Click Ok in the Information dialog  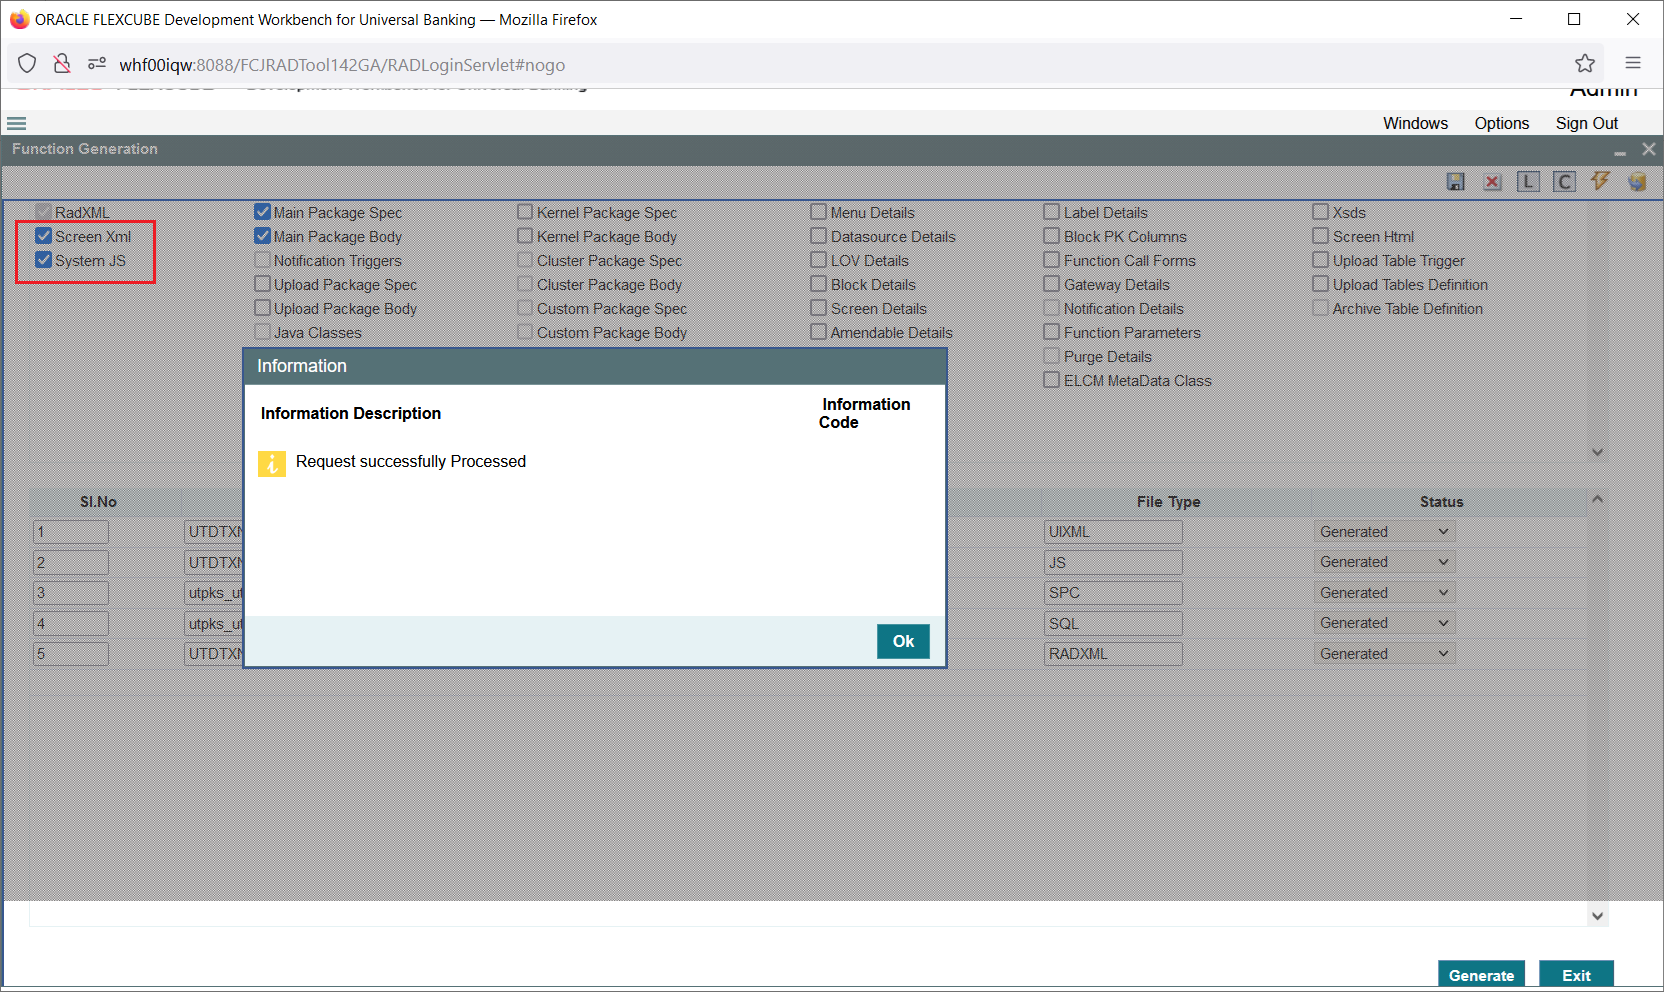903,641
